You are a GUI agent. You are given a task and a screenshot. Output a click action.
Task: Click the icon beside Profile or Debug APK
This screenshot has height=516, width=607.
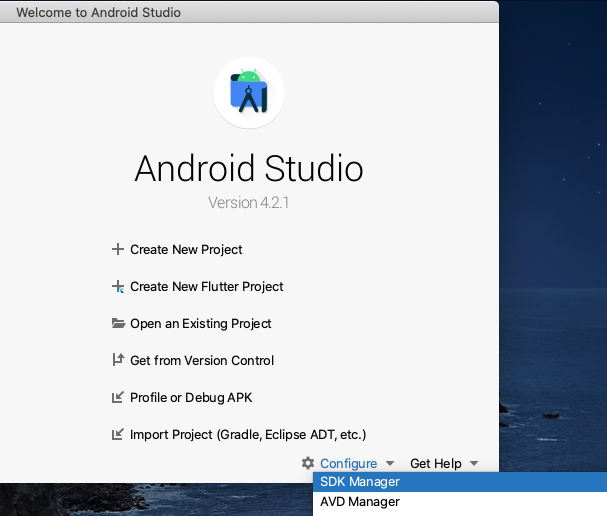tap(118, 397)
